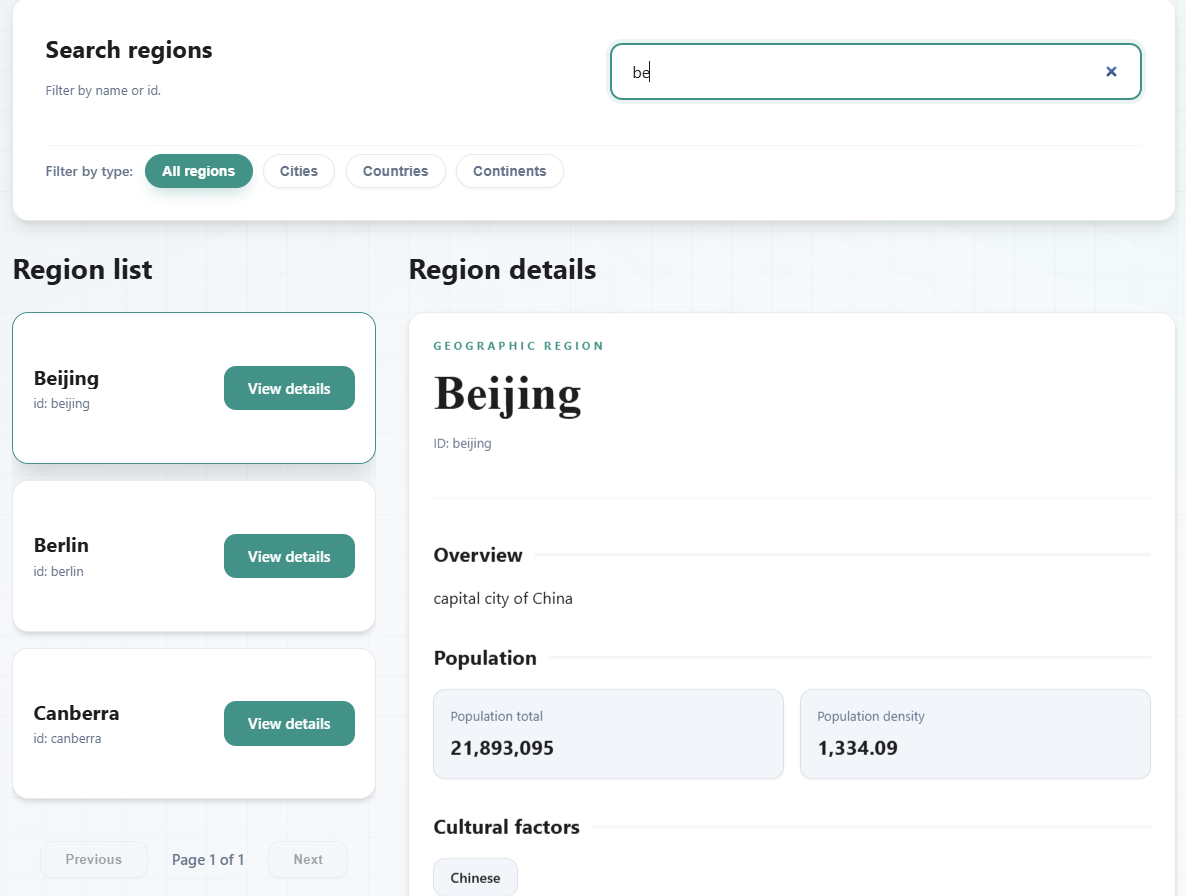1186x896 pixels.
Task: Select the Beijing name in region list
Action: (x=66, y=378)
